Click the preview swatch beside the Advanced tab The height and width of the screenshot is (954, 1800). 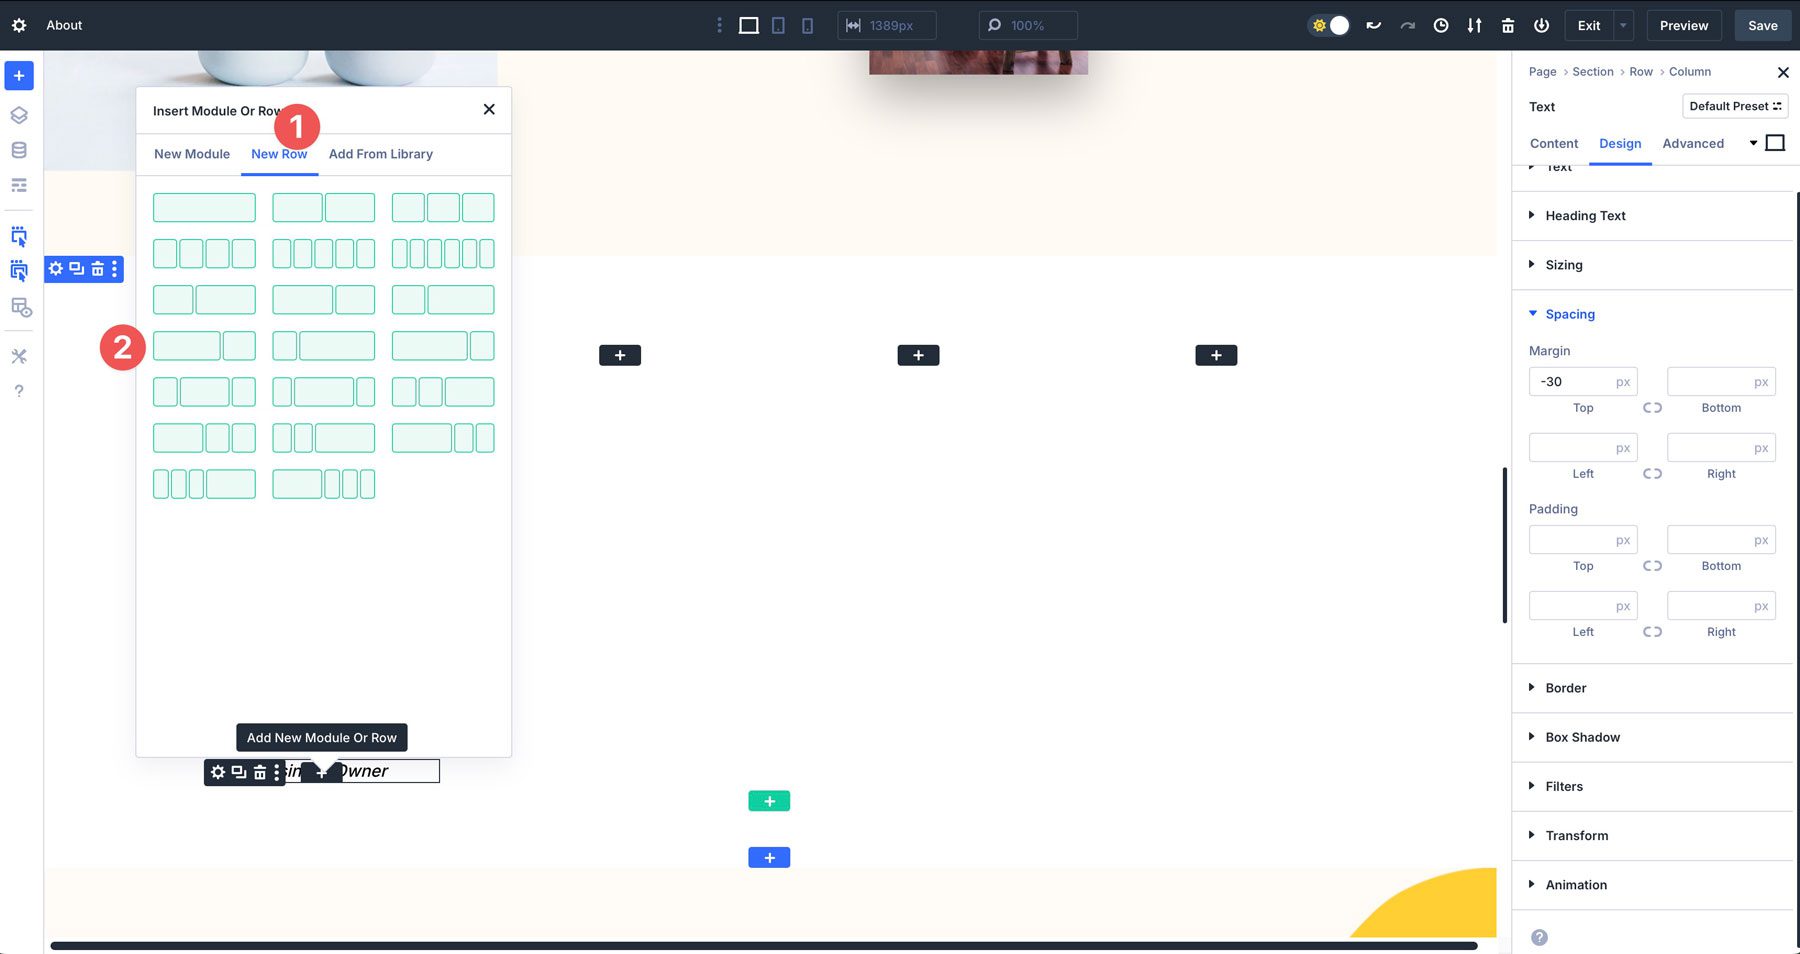pyautogui.click(x=1776, y=142)
